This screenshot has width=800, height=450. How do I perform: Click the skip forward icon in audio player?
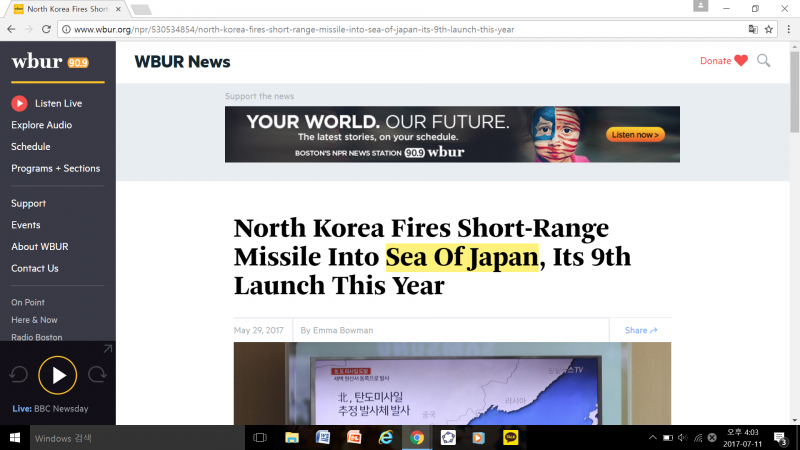click(x=97, y=375)
